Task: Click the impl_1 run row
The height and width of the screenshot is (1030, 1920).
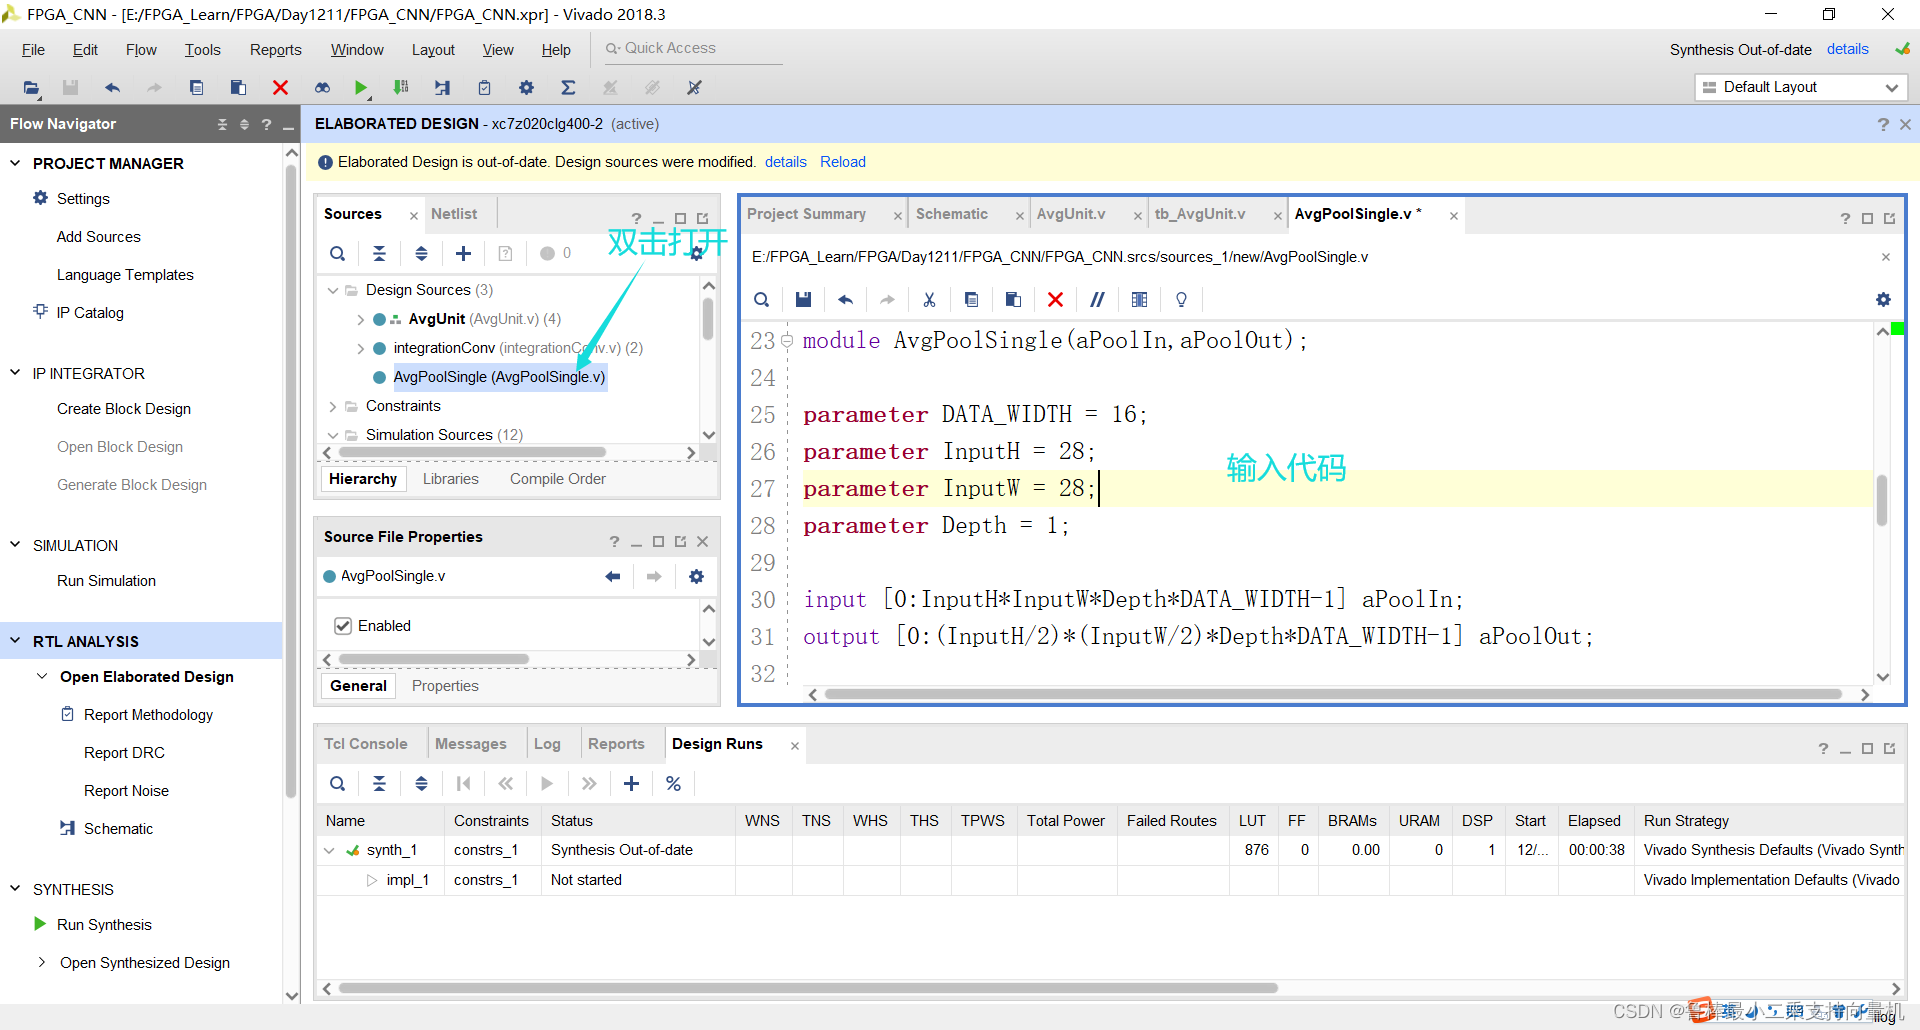Action: tap(1110, 880)
